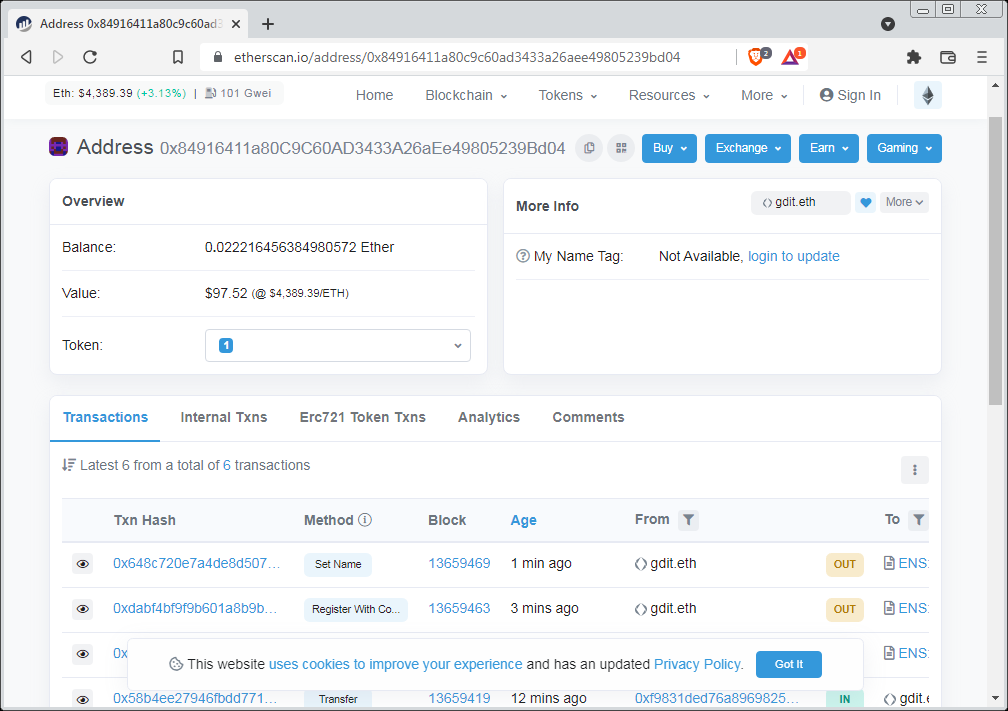This screenshot has height=711, width=1008.
Task: Open the Gaming dropdown
Action: [904, 148]
